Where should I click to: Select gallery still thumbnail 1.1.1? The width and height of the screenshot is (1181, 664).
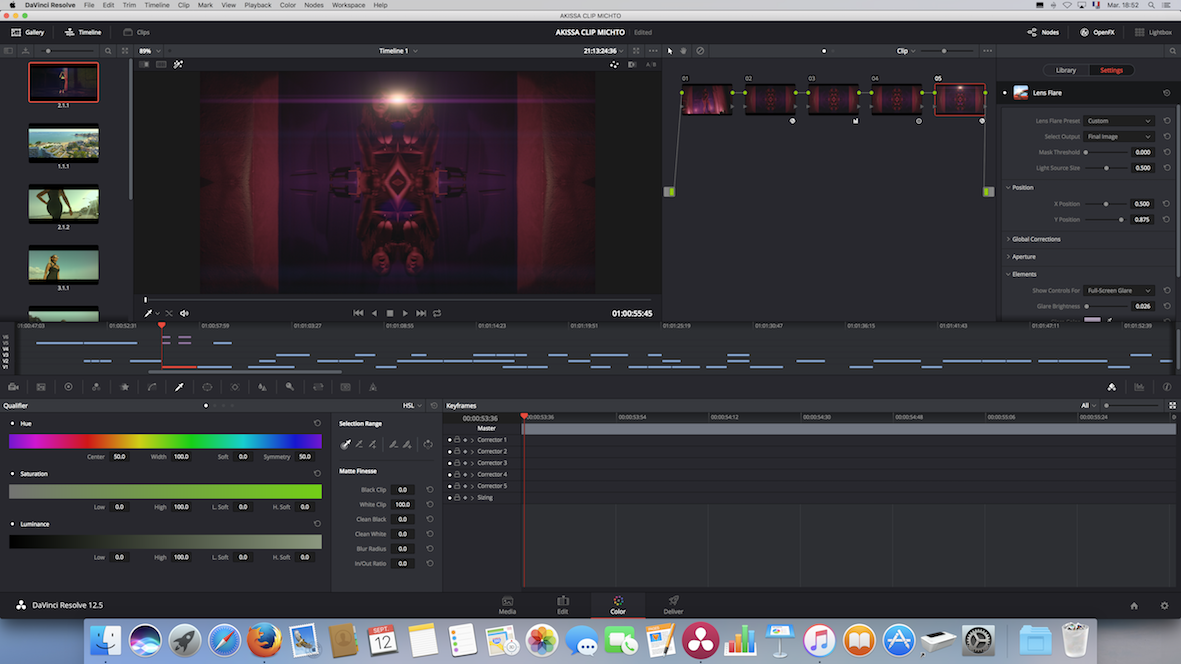coord(63,143)
